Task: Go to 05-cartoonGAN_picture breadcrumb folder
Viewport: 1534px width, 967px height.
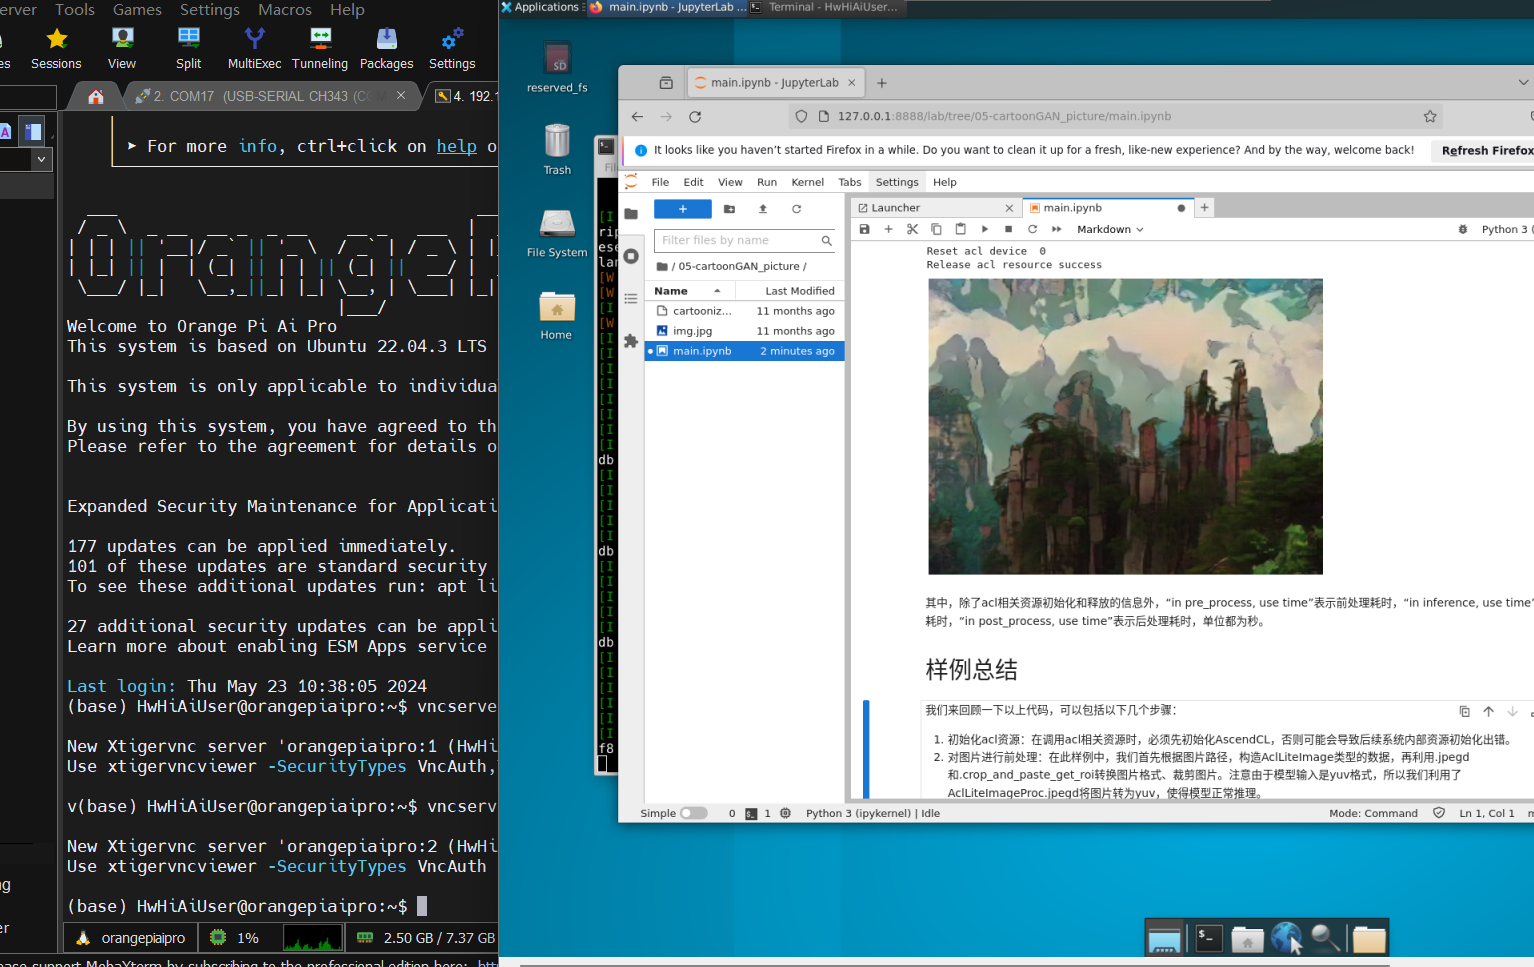Action: pyautogui.click(x=739, y=266)
